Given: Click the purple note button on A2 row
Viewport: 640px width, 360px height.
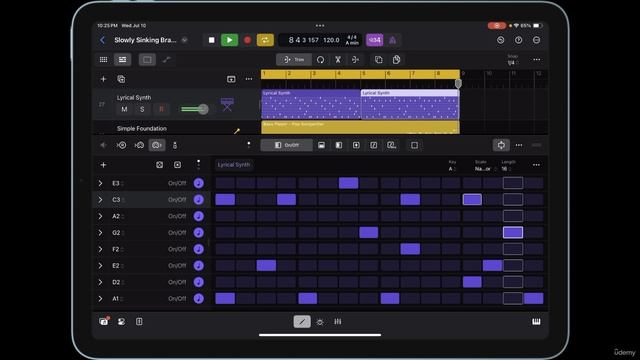Looking at the screenshot, I should point(199,216).
